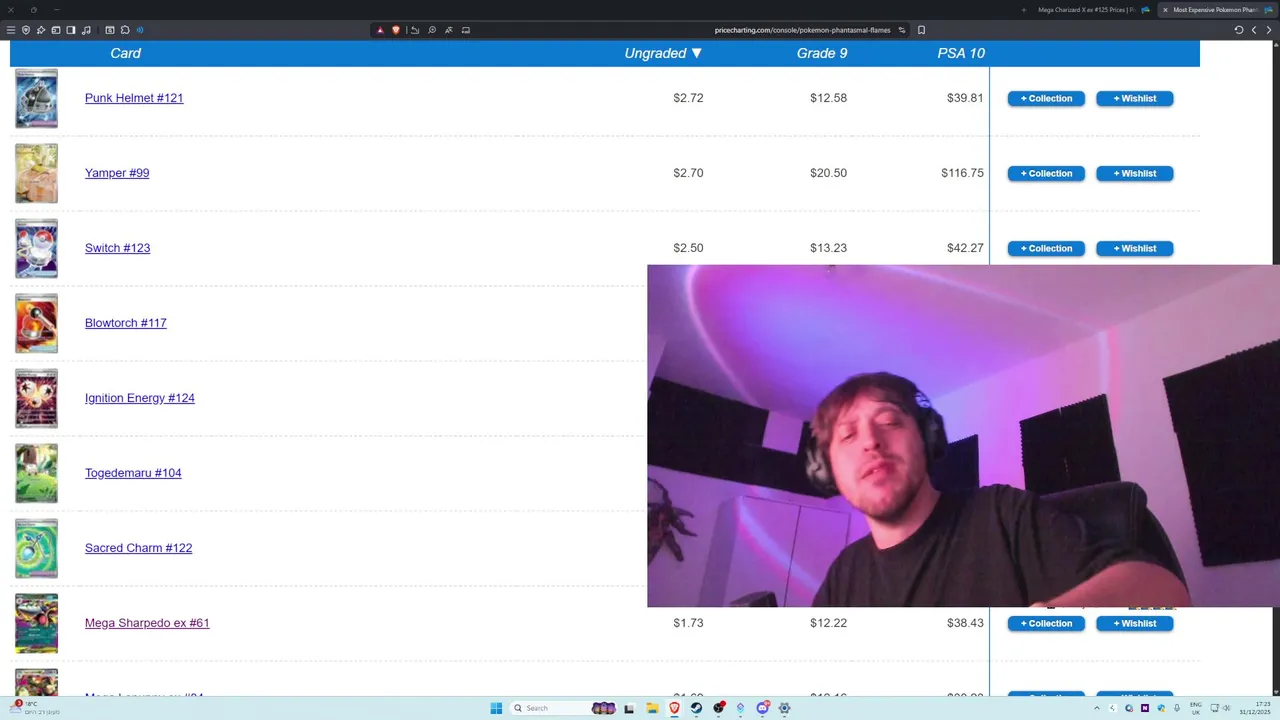Sort by the Grade 9 column header
Screen dimensions: 1280x720
(x=822, y=53)
